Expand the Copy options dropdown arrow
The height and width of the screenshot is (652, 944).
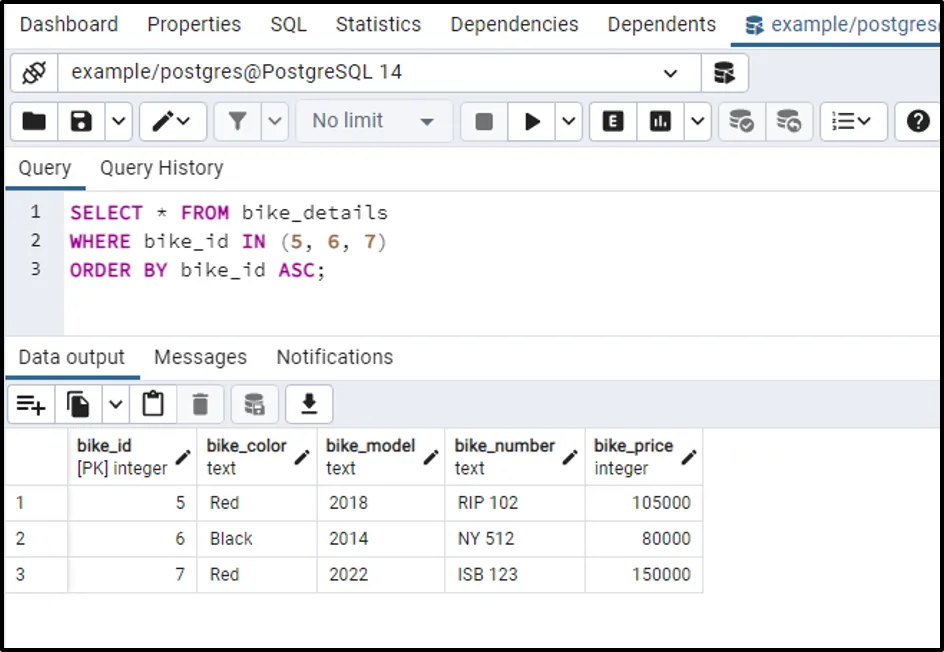tap(116, 404)
